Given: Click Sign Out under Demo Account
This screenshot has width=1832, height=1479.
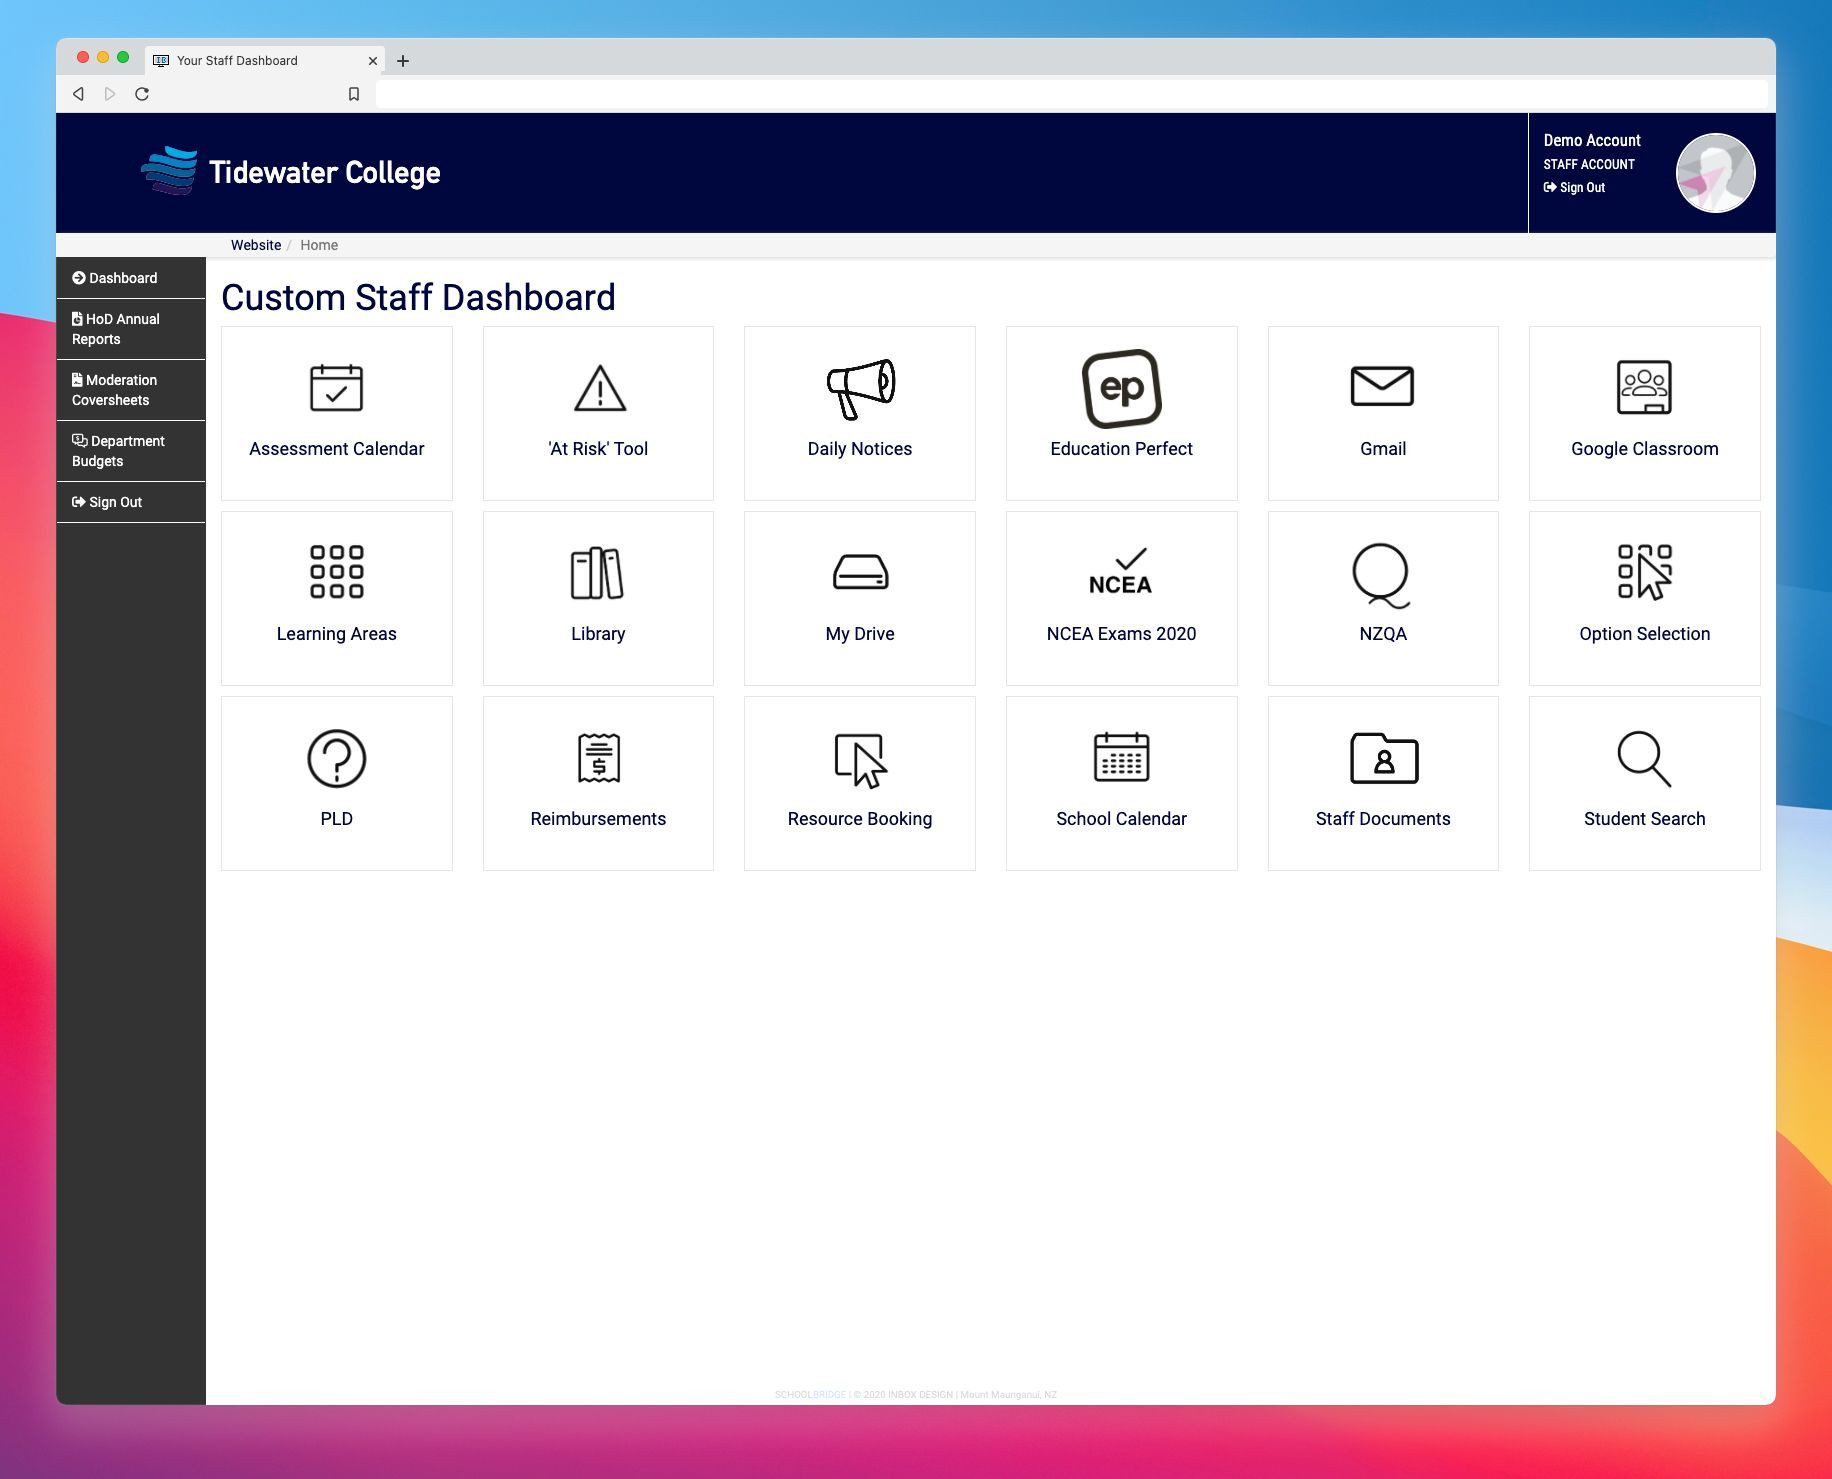Looking at the screenshot, I should click(x=1581, y=188).
